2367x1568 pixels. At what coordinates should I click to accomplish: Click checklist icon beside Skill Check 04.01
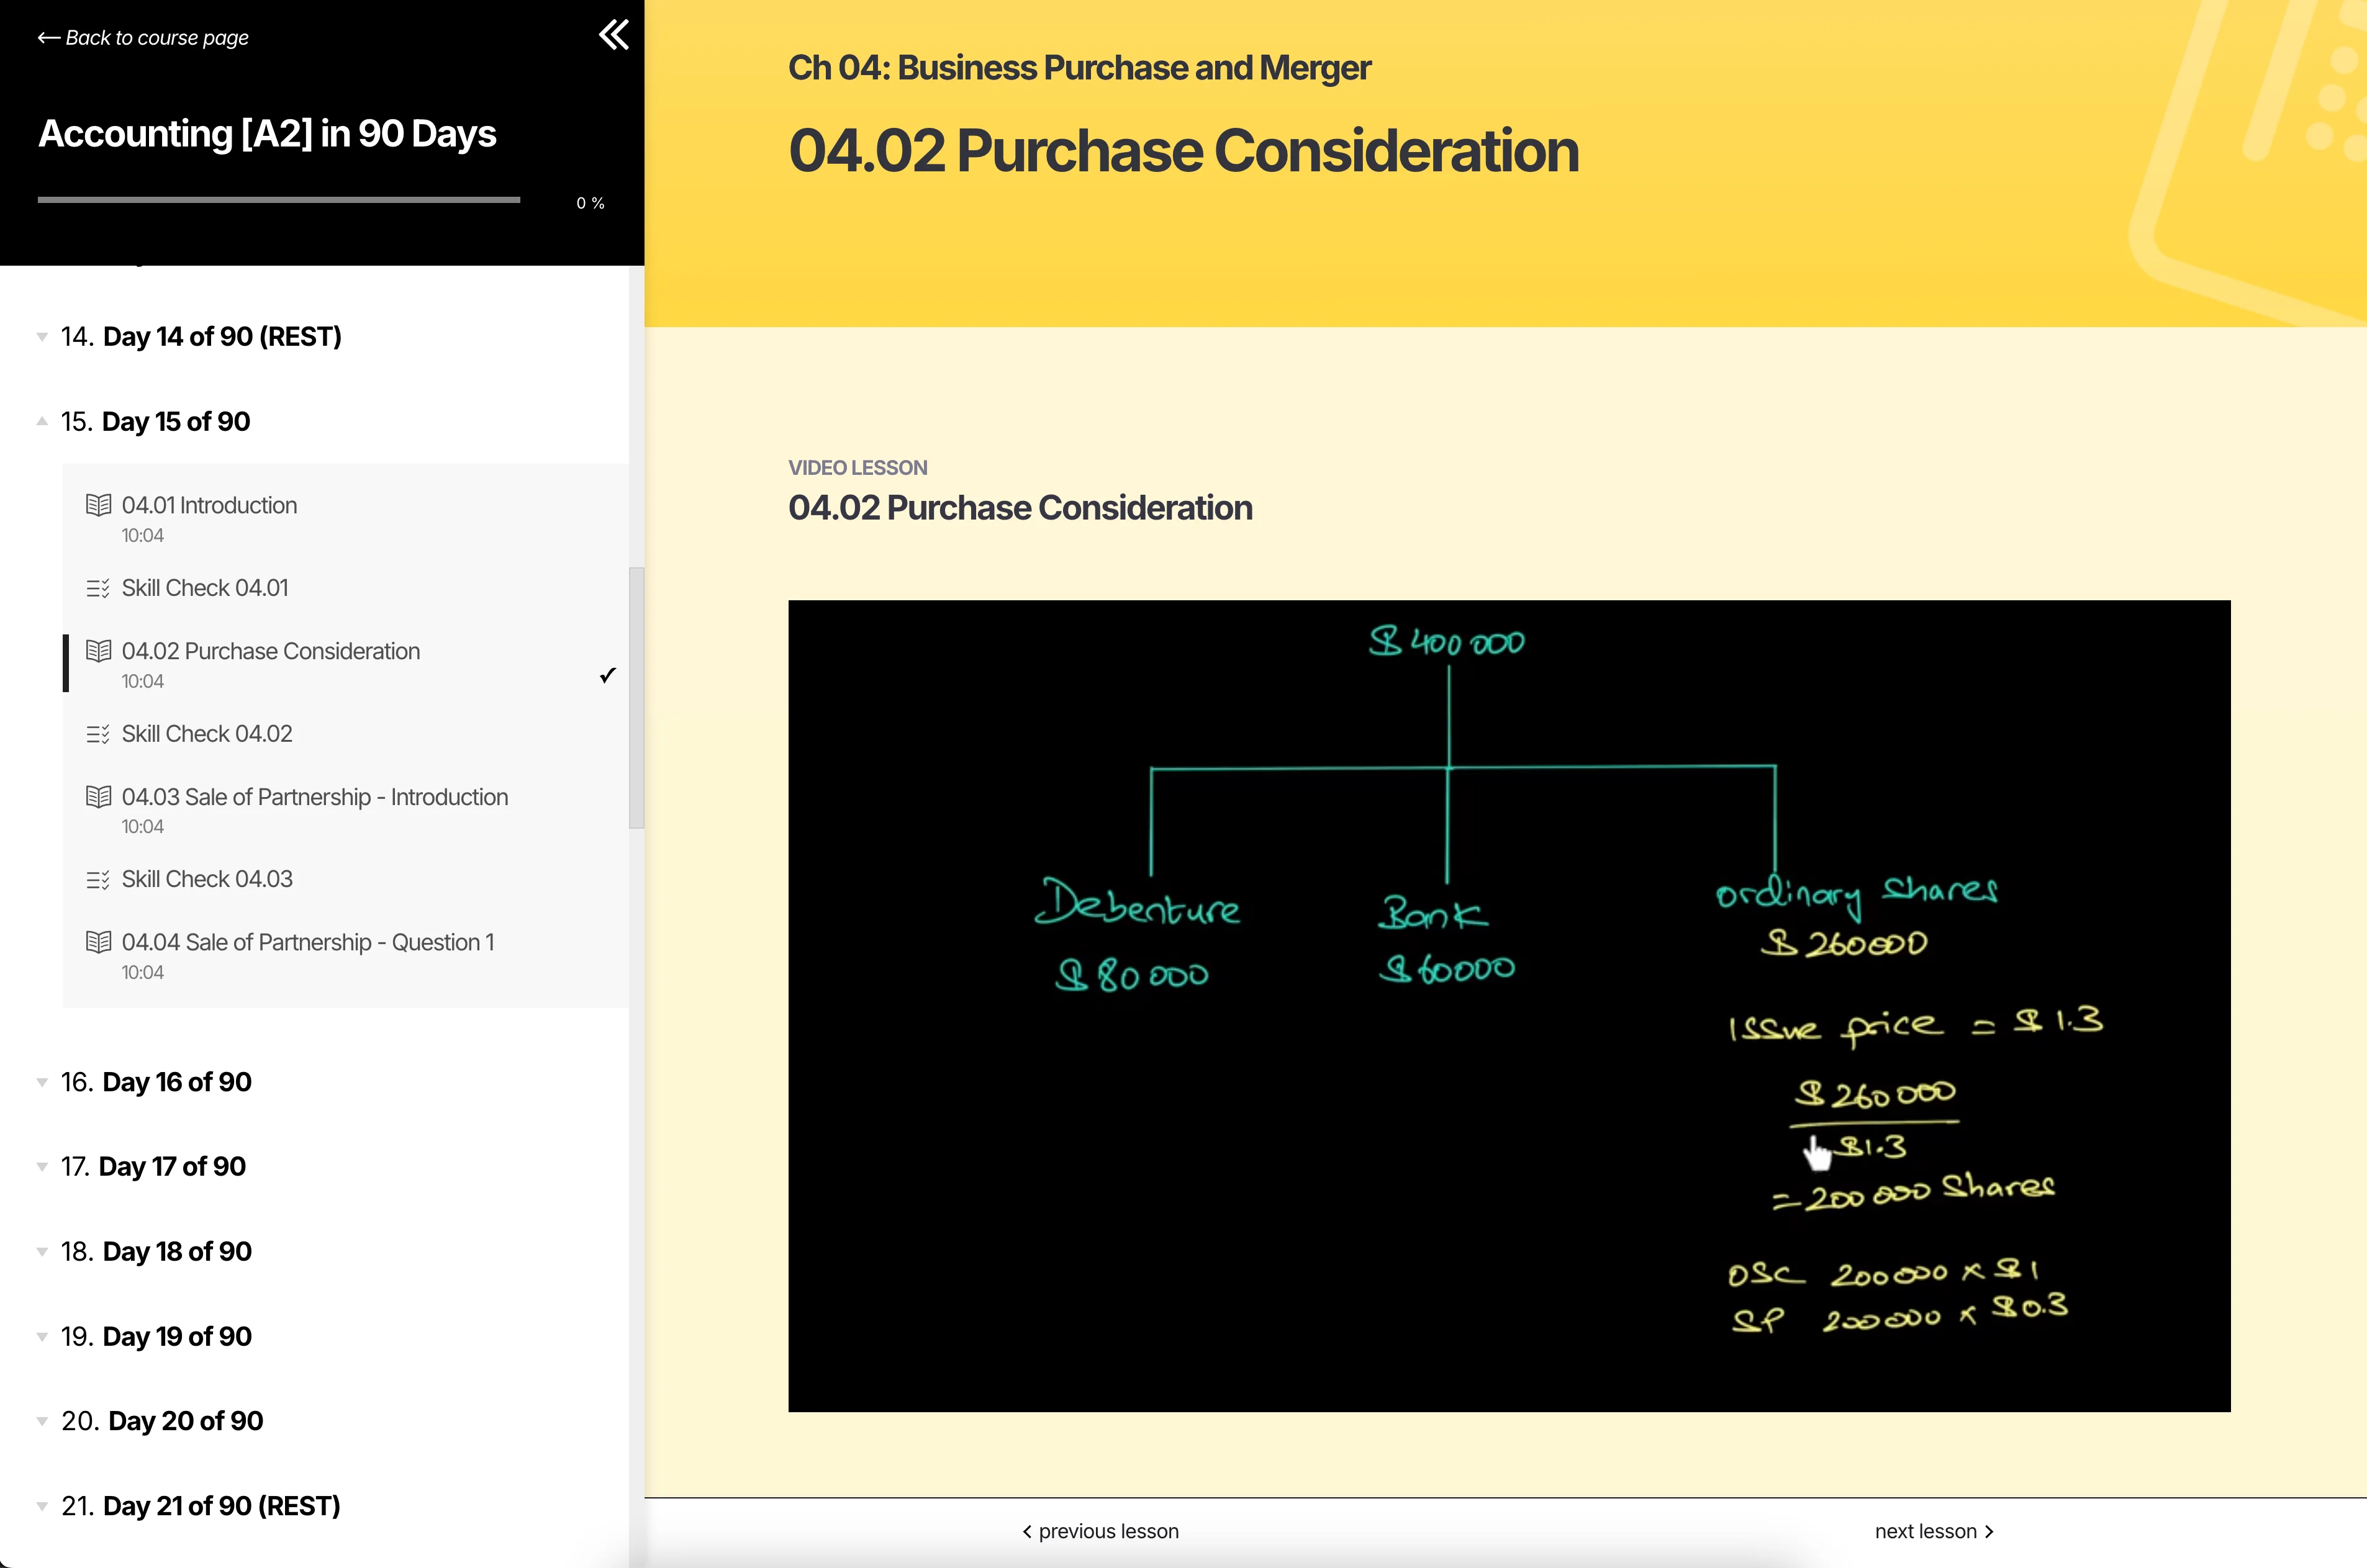click(98, 588)
